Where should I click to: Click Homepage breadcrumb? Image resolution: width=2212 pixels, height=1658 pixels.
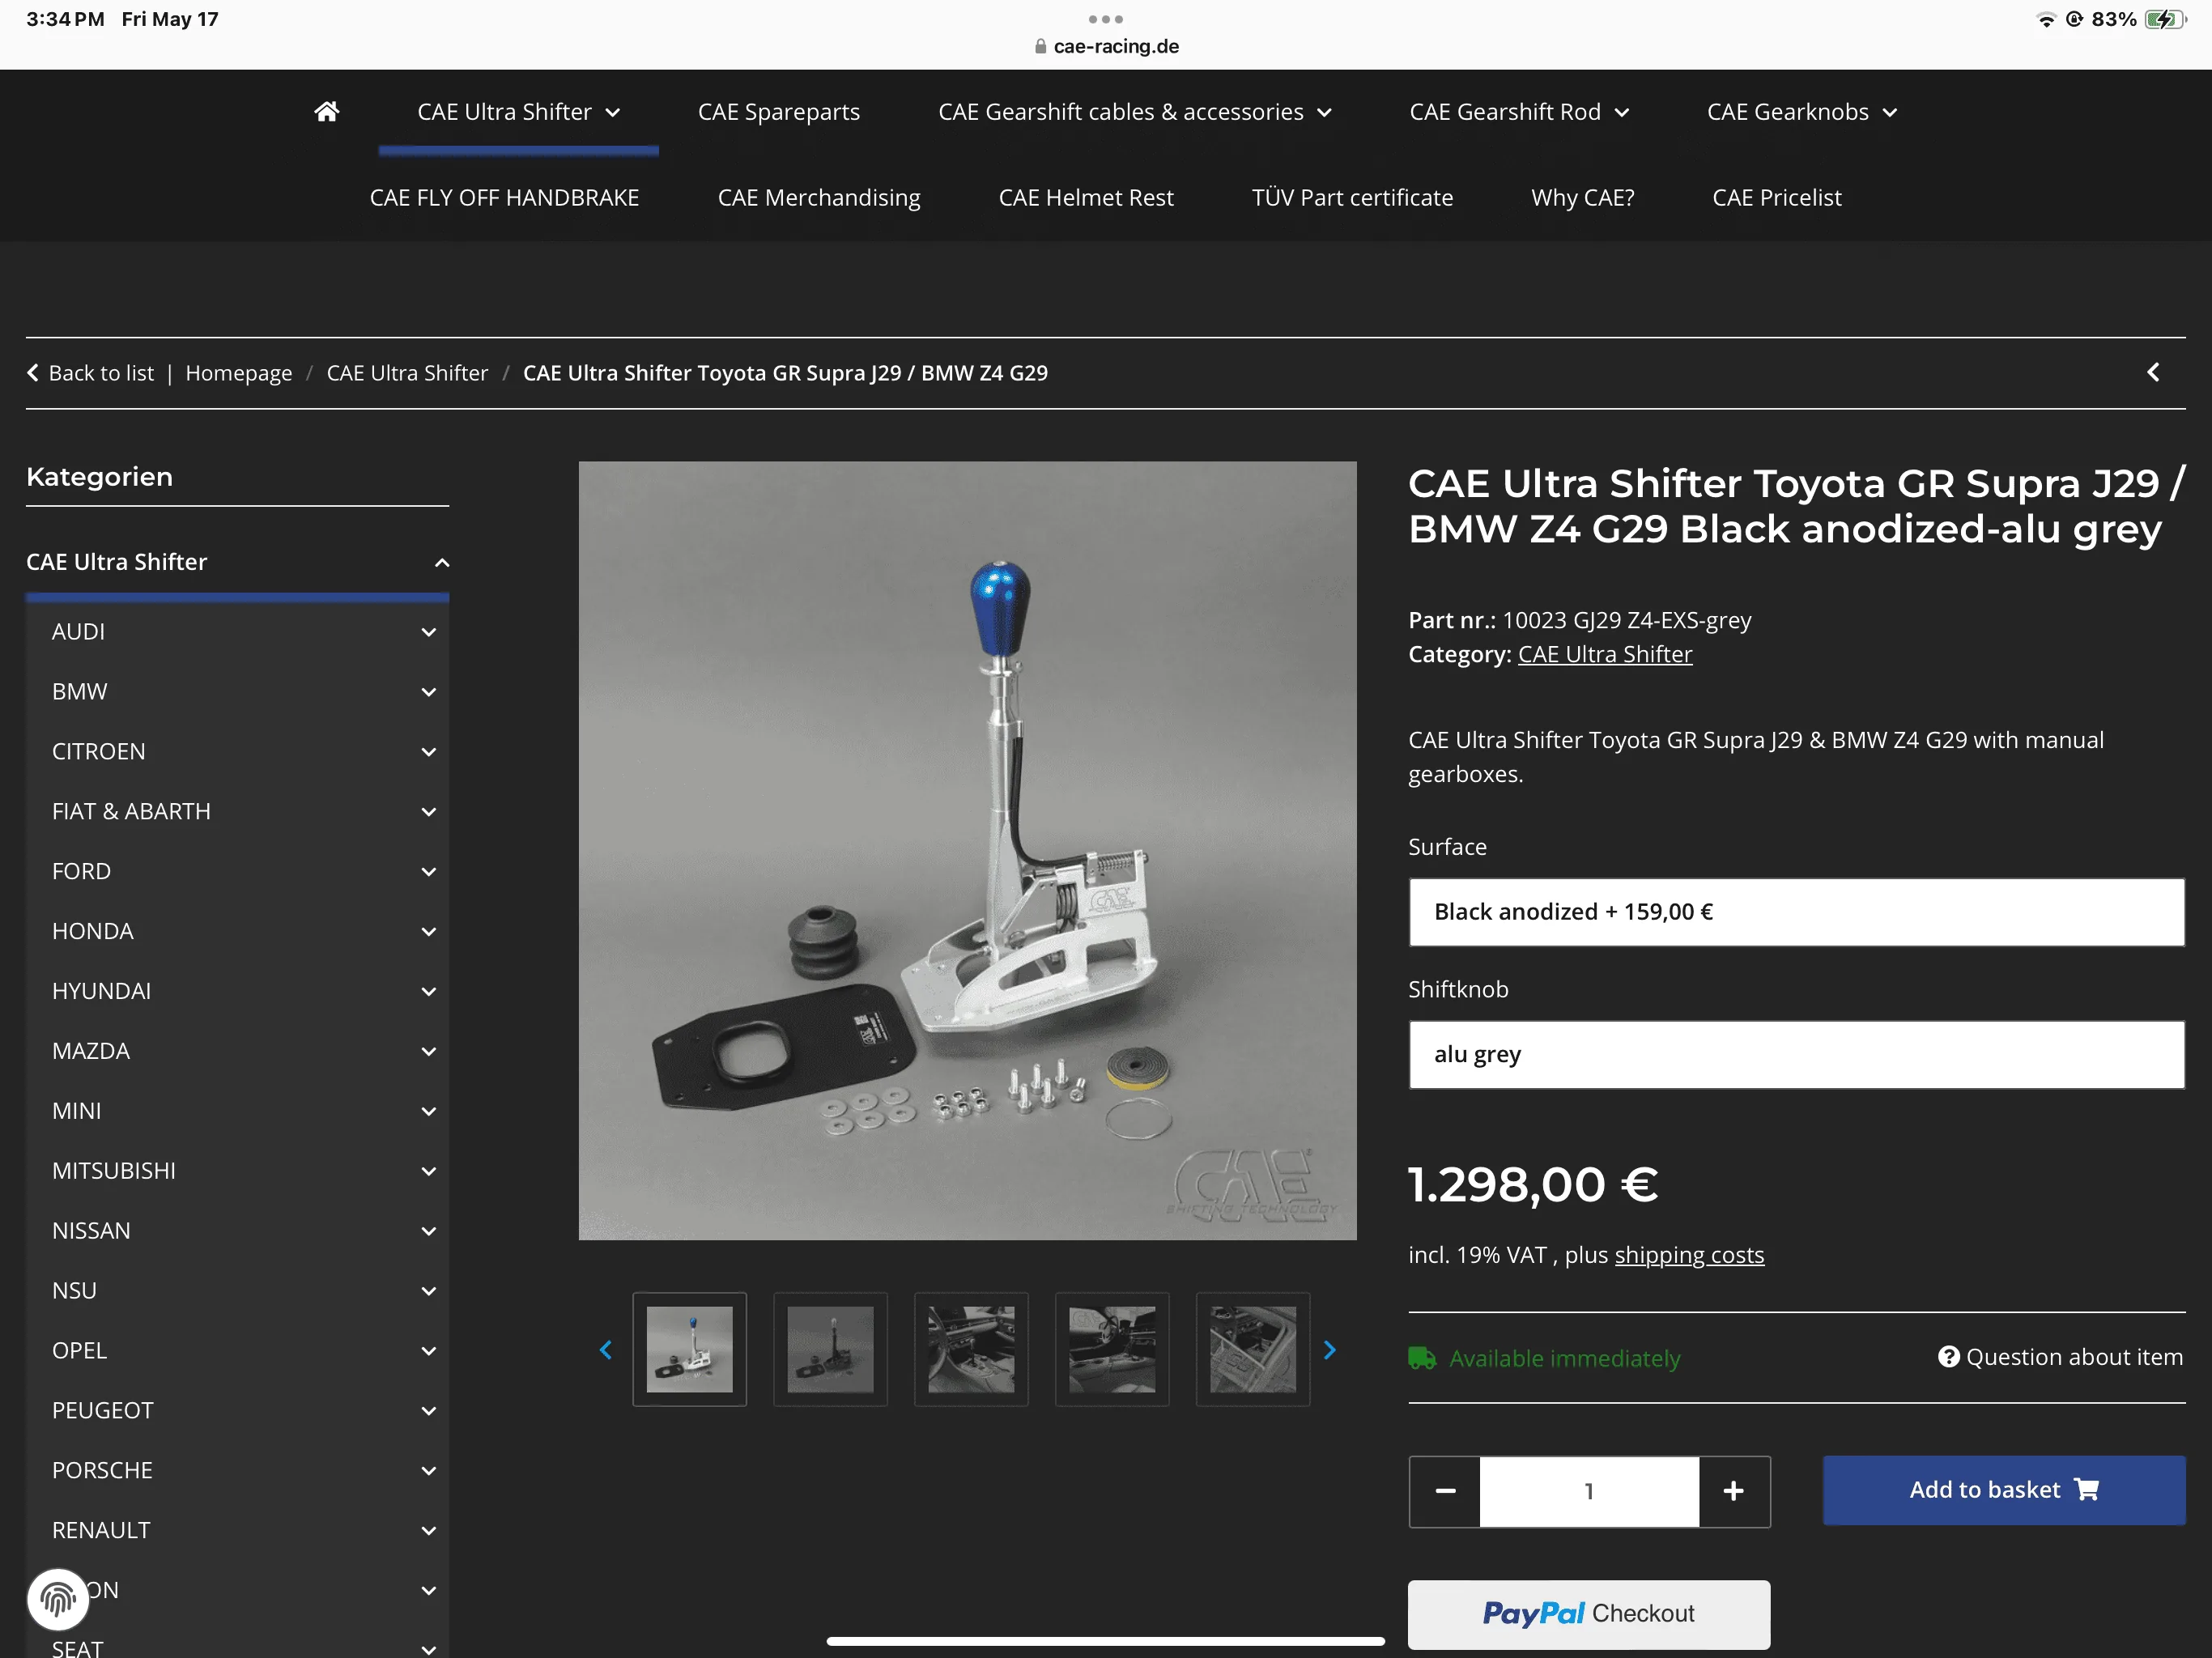[238, 373]
